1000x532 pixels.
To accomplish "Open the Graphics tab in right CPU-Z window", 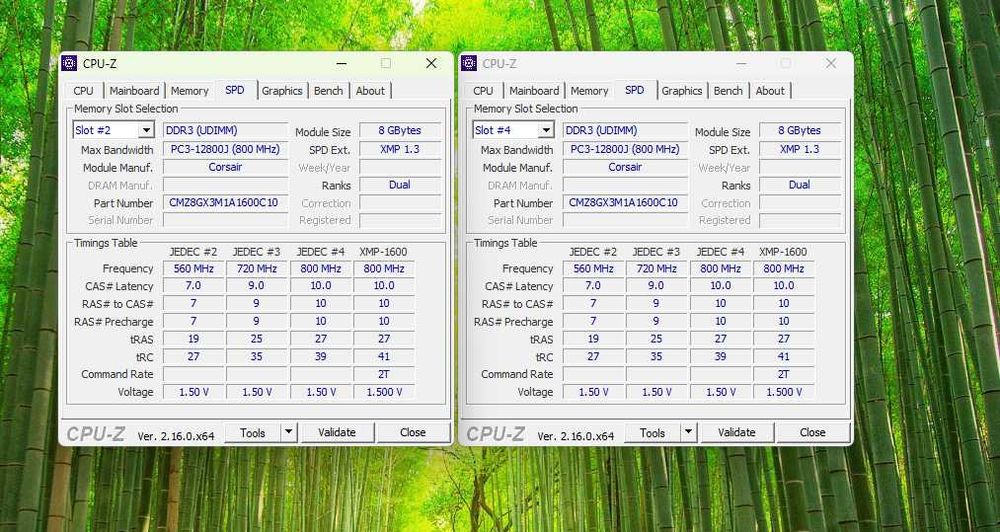I will tap(682, 91).
